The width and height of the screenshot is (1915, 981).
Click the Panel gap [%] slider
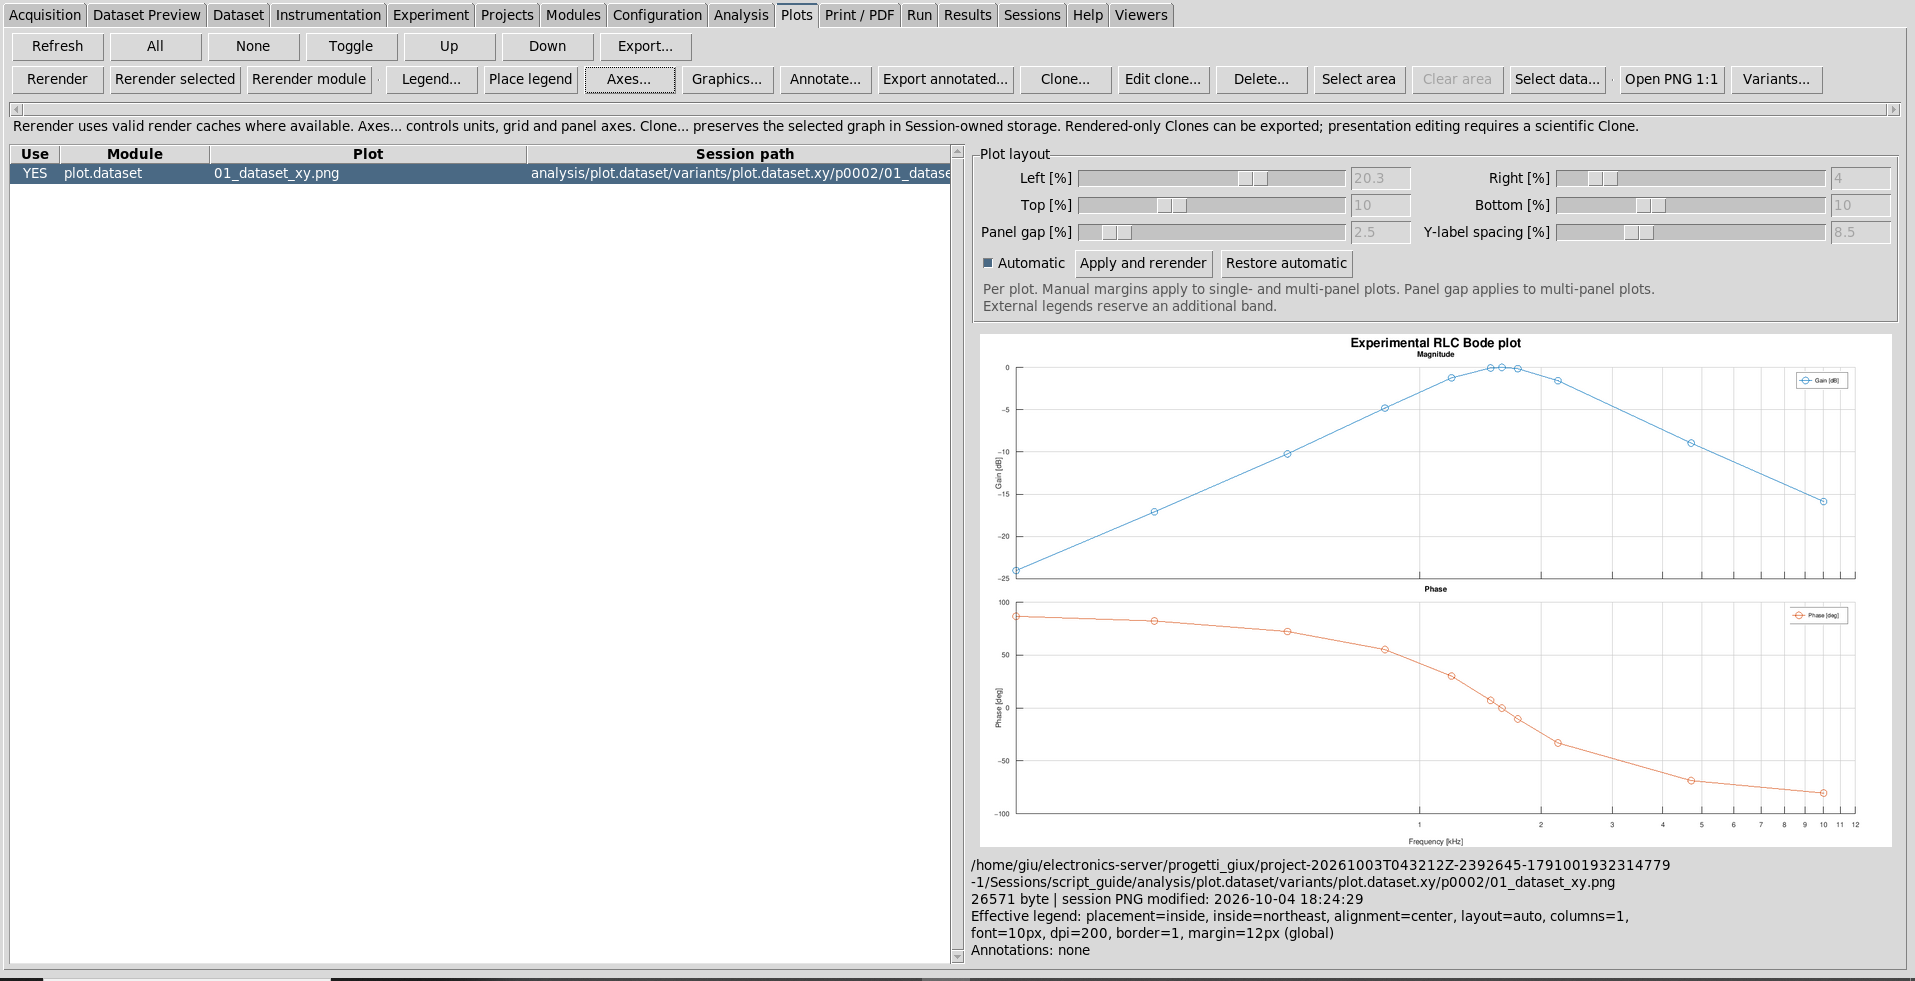pos(1211,232)
